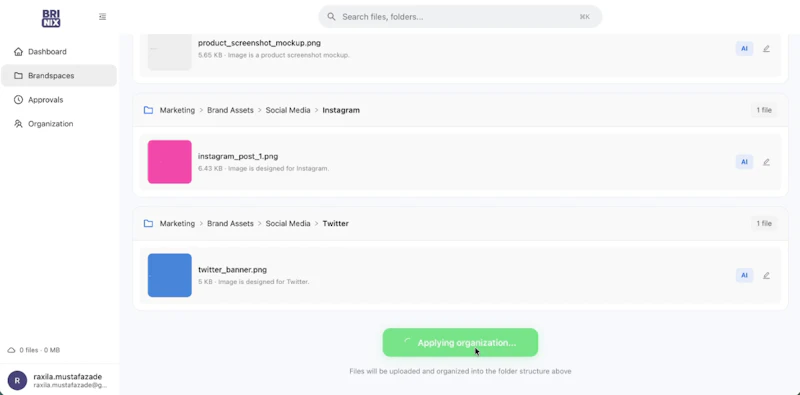The height and width of the screenshot is (395, 800).
Task: Click AI badge for product_screenshot_mockup.png
Action: point(744,48)
